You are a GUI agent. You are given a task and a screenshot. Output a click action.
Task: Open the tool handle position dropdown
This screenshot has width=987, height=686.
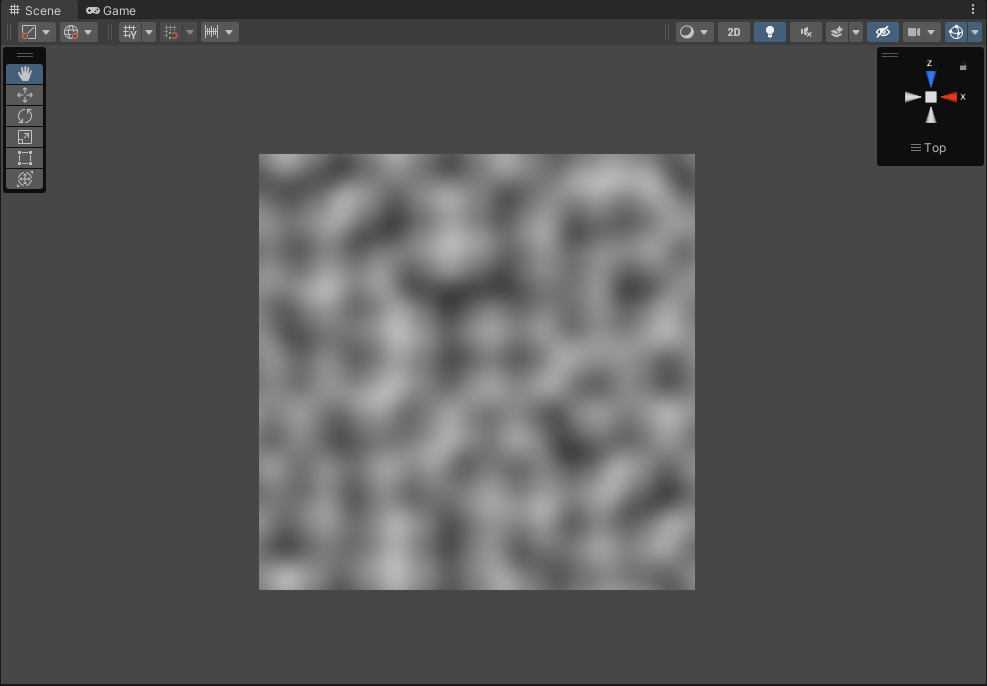(37, 32)
